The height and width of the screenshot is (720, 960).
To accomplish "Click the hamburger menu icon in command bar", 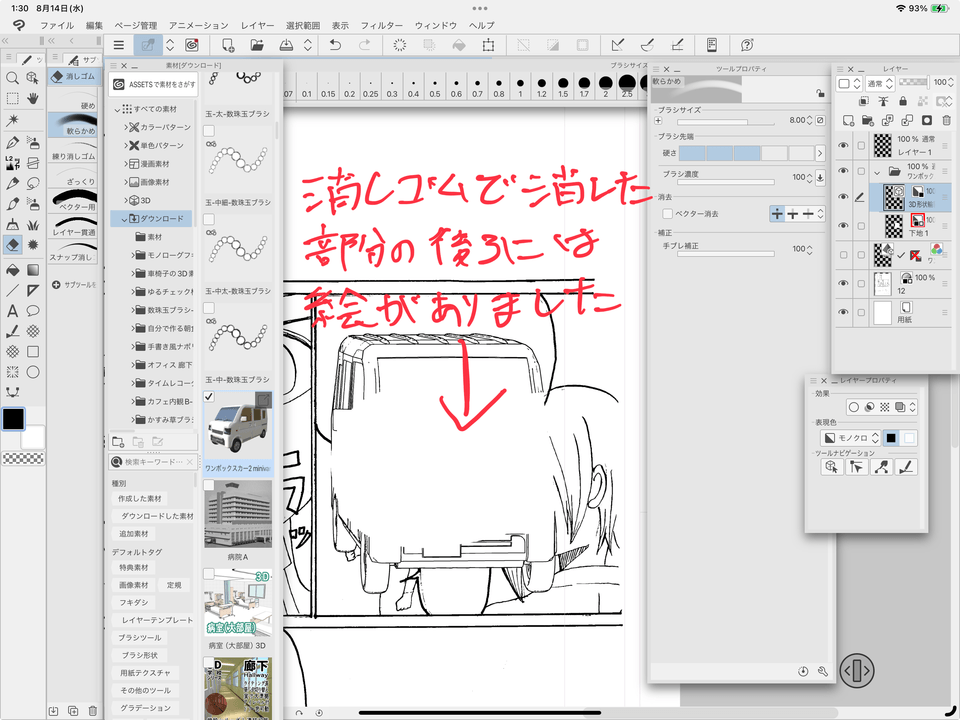I will coord(119,45).
